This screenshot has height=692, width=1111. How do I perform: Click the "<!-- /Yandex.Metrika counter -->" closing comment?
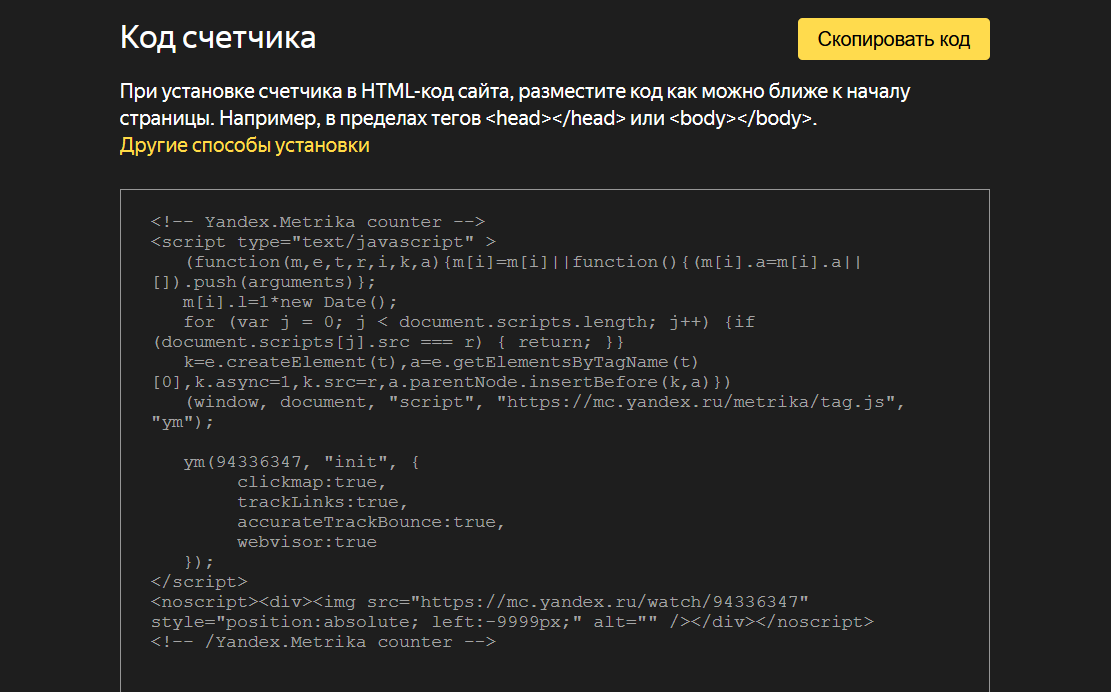(323, 642)
